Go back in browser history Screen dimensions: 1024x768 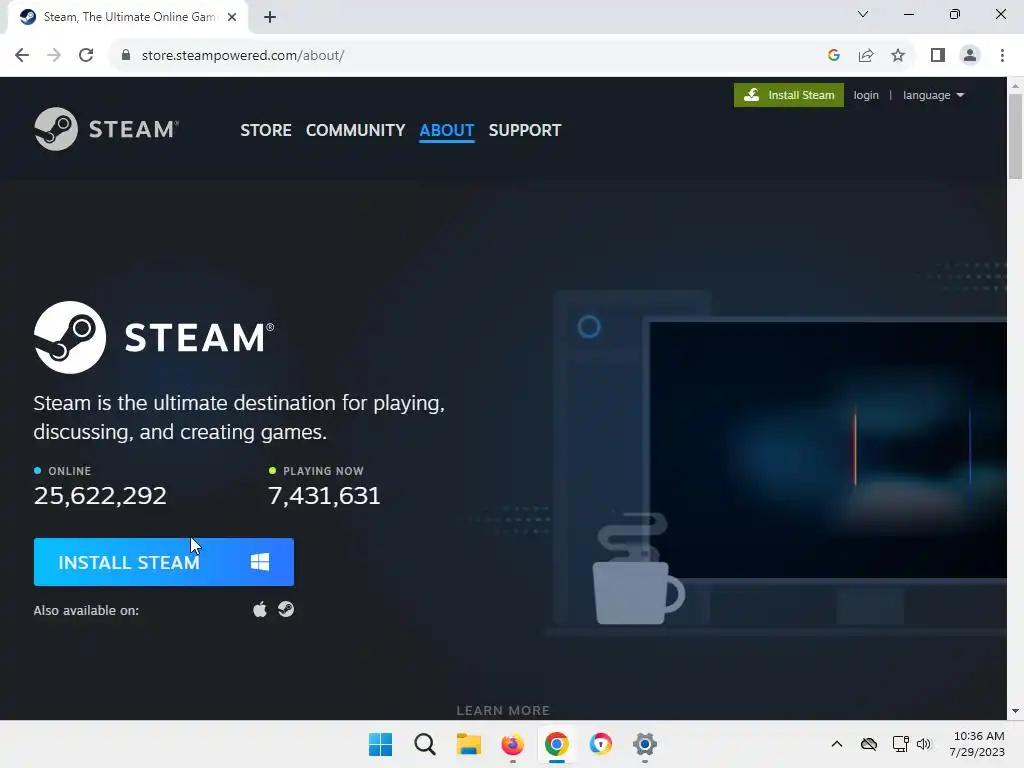click(22, 56)
